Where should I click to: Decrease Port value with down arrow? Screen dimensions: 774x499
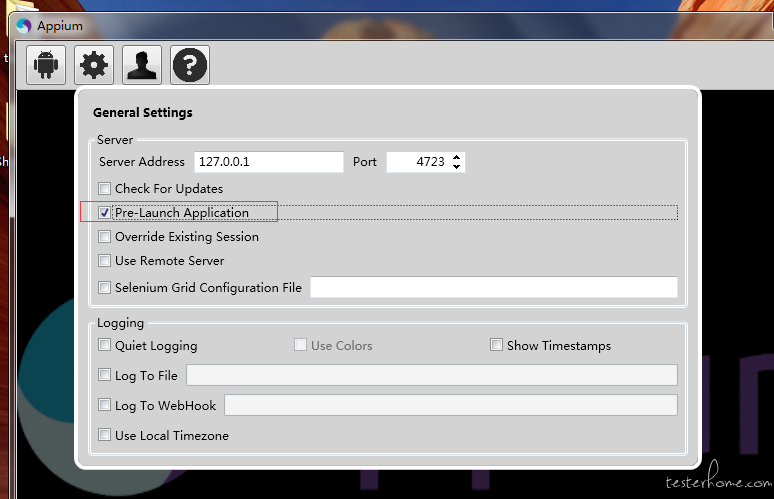click(457, 166)
